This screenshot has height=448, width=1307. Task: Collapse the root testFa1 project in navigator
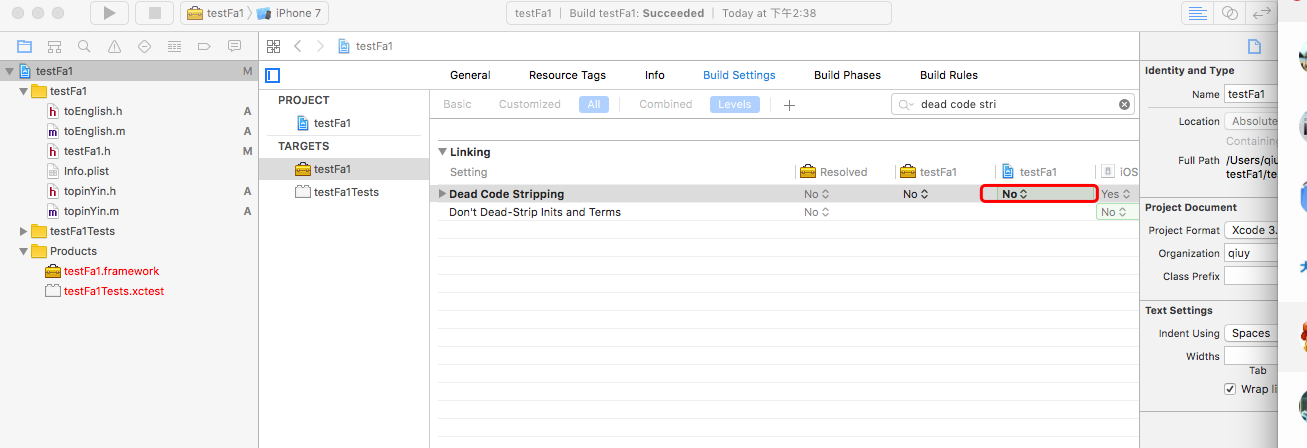[x=10, y=71]
